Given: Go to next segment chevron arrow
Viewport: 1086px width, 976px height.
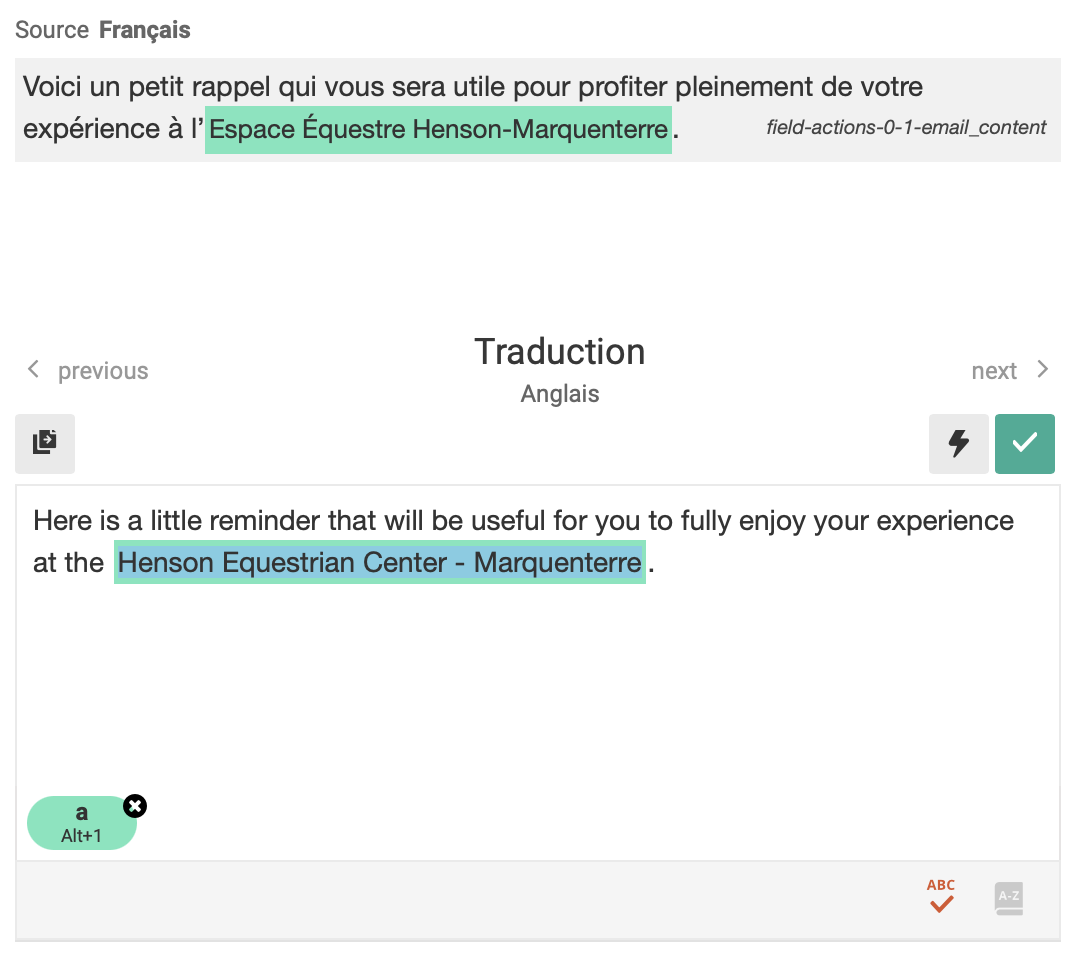Looking at the screenshot, I should click(1042, 369).
